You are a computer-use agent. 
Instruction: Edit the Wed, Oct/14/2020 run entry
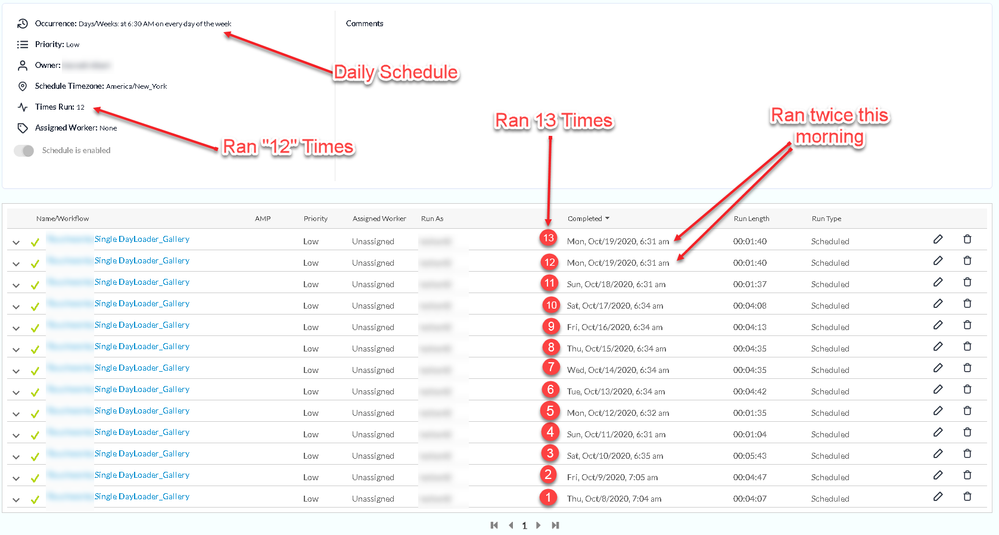(x=938, y=368)
